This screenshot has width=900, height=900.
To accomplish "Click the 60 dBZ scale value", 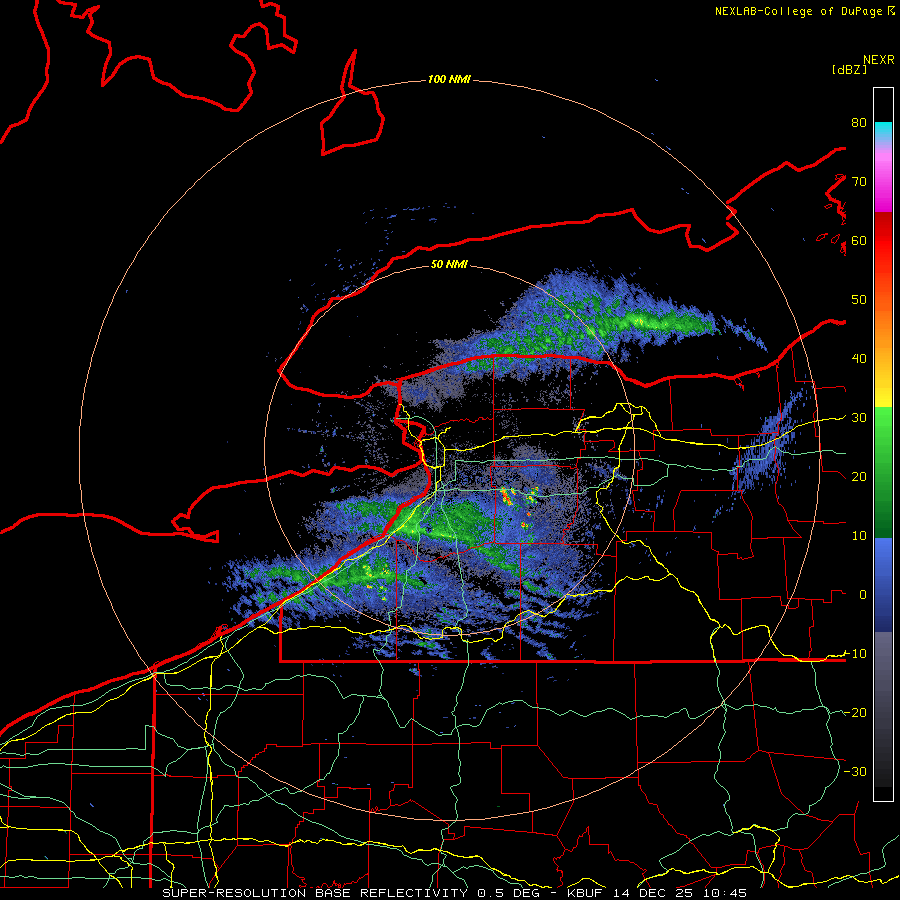I will [859, 241].
